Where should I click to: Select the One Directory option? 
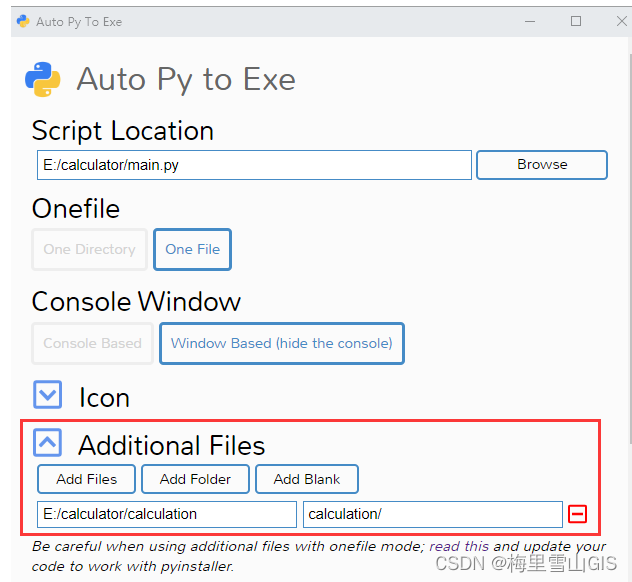(89, 249)
